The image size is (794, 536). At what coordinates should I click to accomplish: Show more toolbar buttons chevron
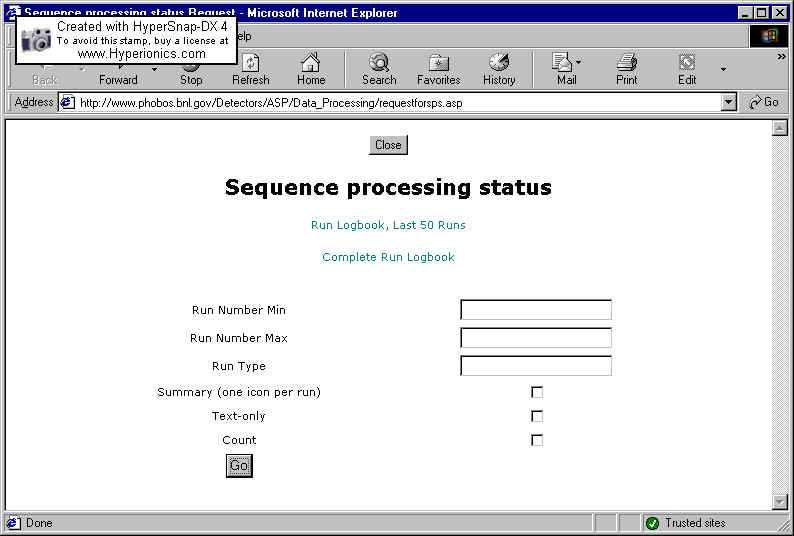pos(781,57)
